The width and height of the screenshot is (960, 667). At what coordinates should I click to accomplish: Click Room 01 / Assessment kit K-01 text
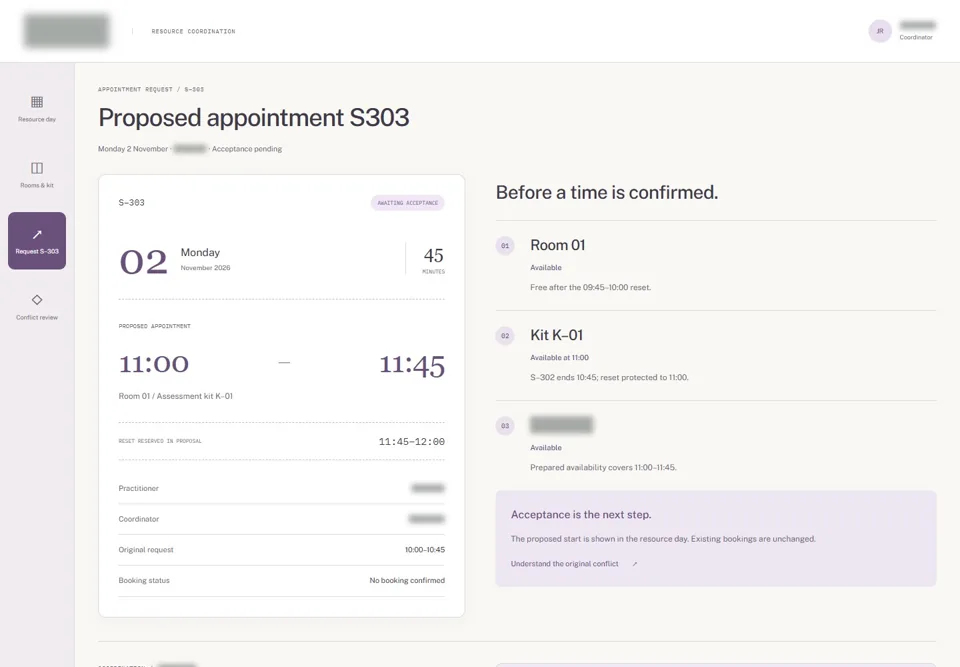coord(176,396)
